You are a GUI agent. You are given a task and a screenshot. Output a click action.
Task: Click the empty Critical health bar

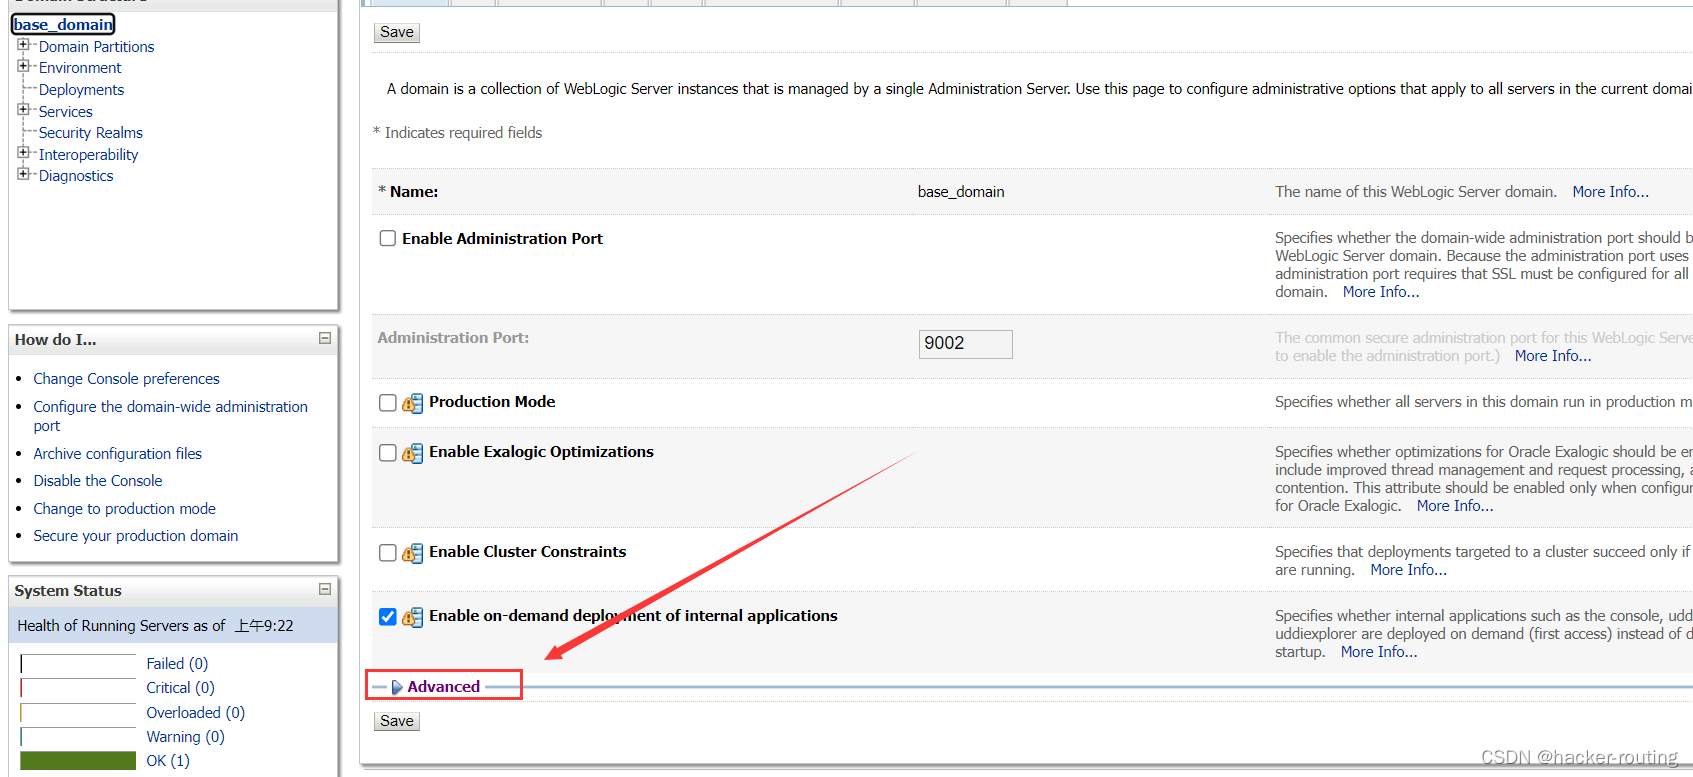[78, 688]
